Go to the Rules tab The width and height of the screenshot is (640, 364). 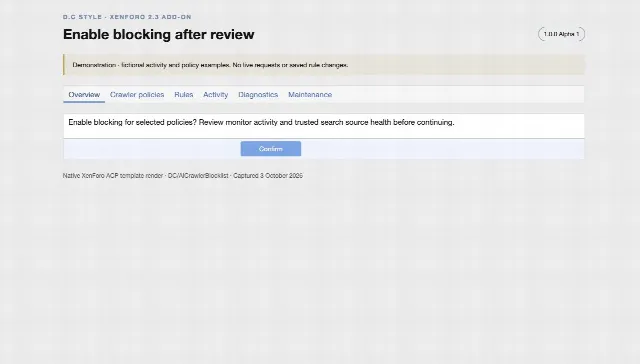(x=184, y=95)
